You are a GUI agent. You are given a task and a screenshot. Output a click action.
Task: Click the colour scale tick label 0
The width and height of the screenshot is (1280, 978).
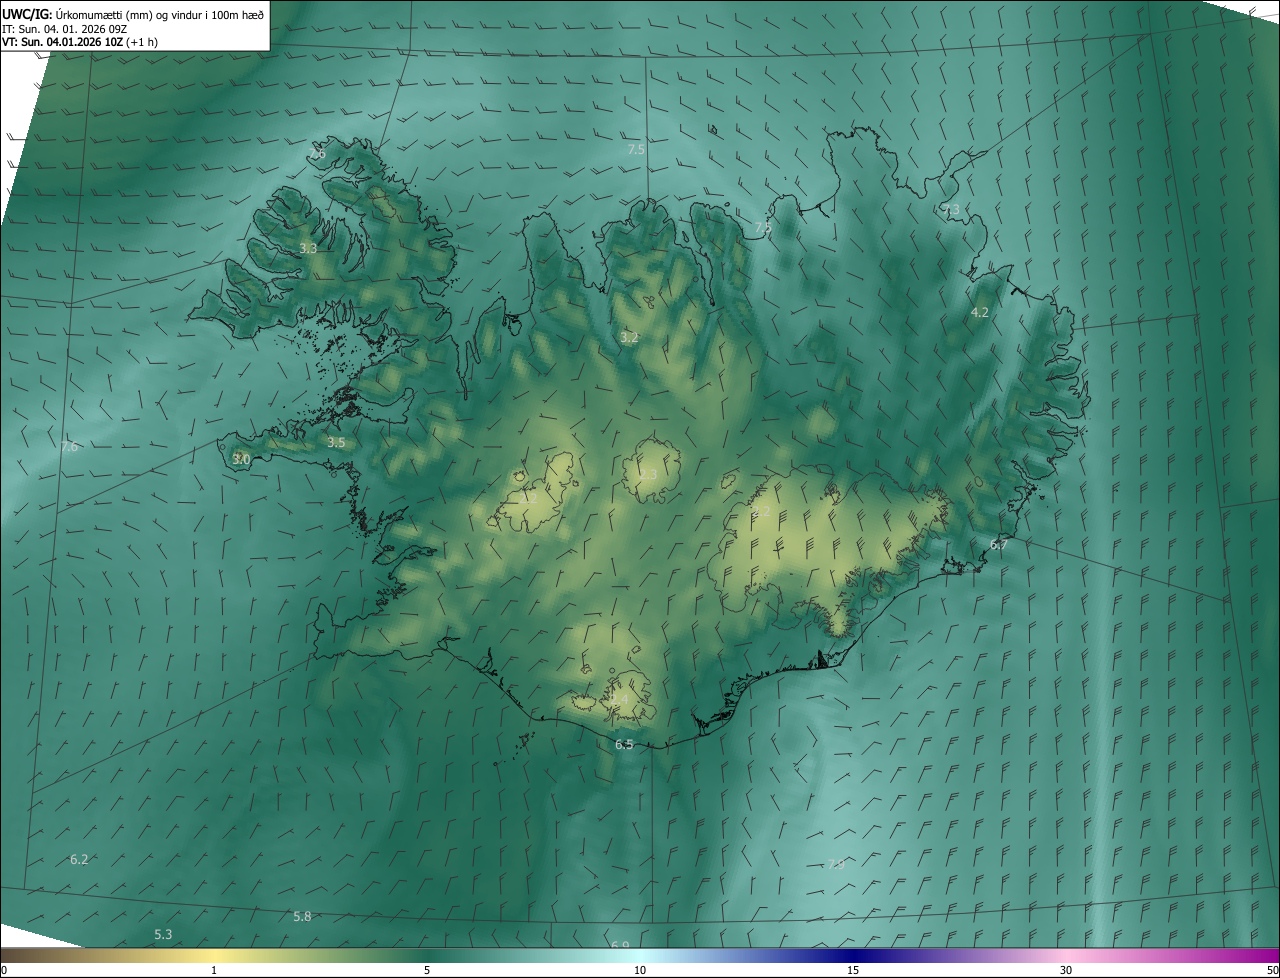tap(3, 970)
